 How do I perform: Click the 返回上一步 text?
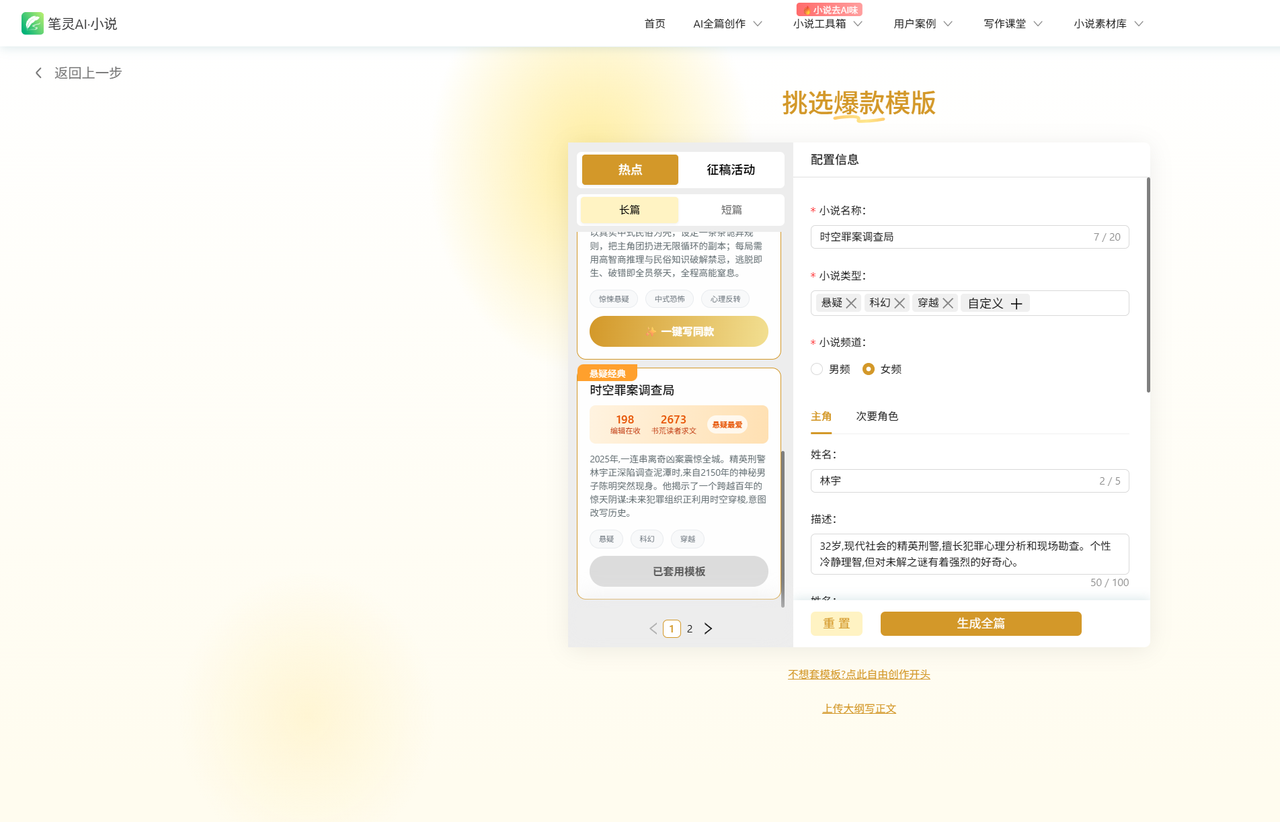88,73
